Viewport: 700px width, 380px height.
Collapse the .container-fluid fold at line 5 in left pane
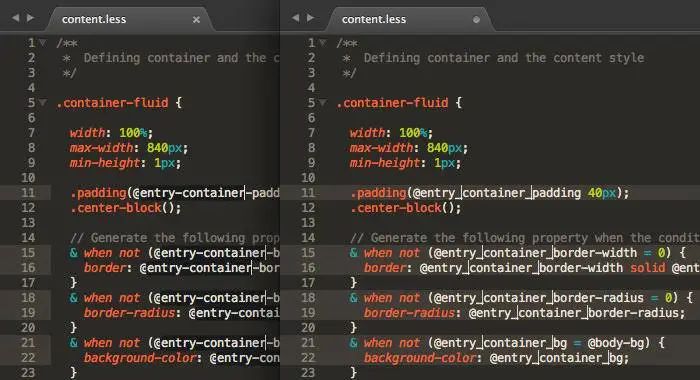click(43, 103)
